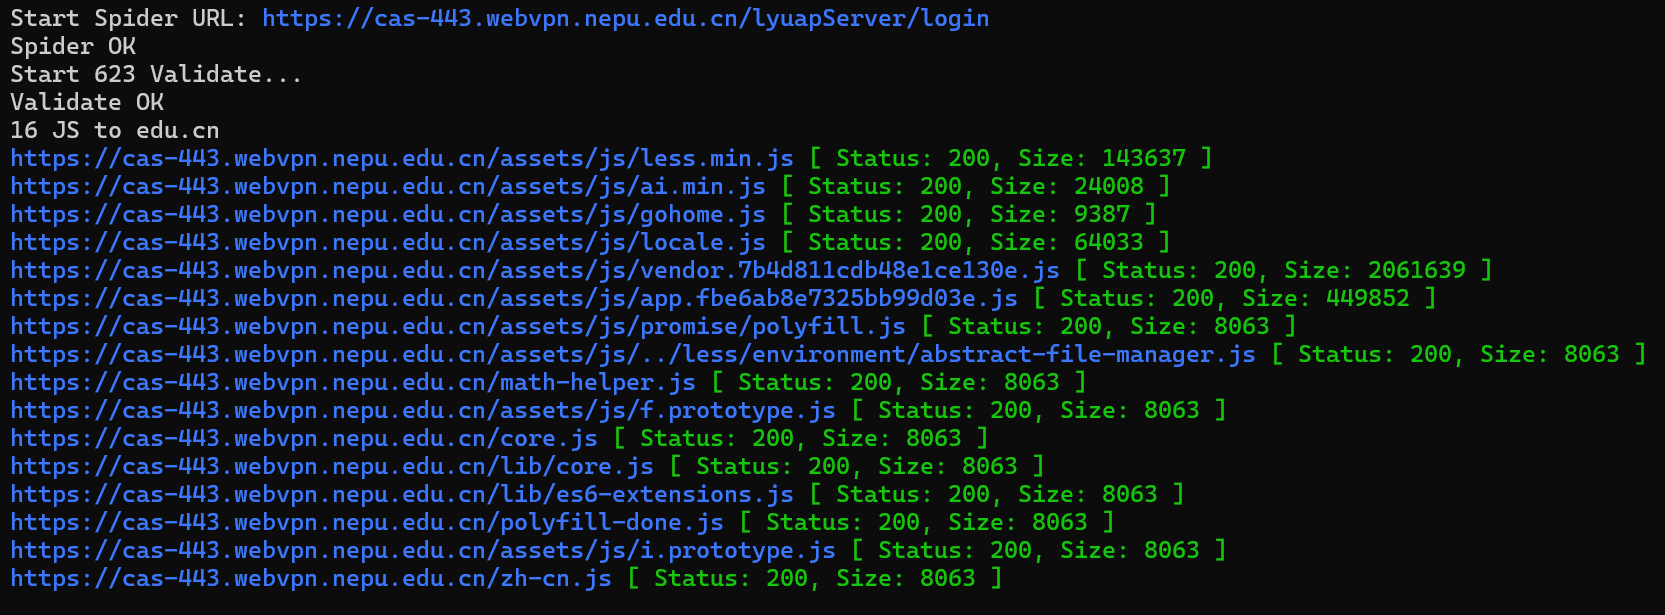Viewport: 1665px width, 615px height.
Task: Select the status text beside lib/es6-extensions.js
Action: (x=997, y=495)
